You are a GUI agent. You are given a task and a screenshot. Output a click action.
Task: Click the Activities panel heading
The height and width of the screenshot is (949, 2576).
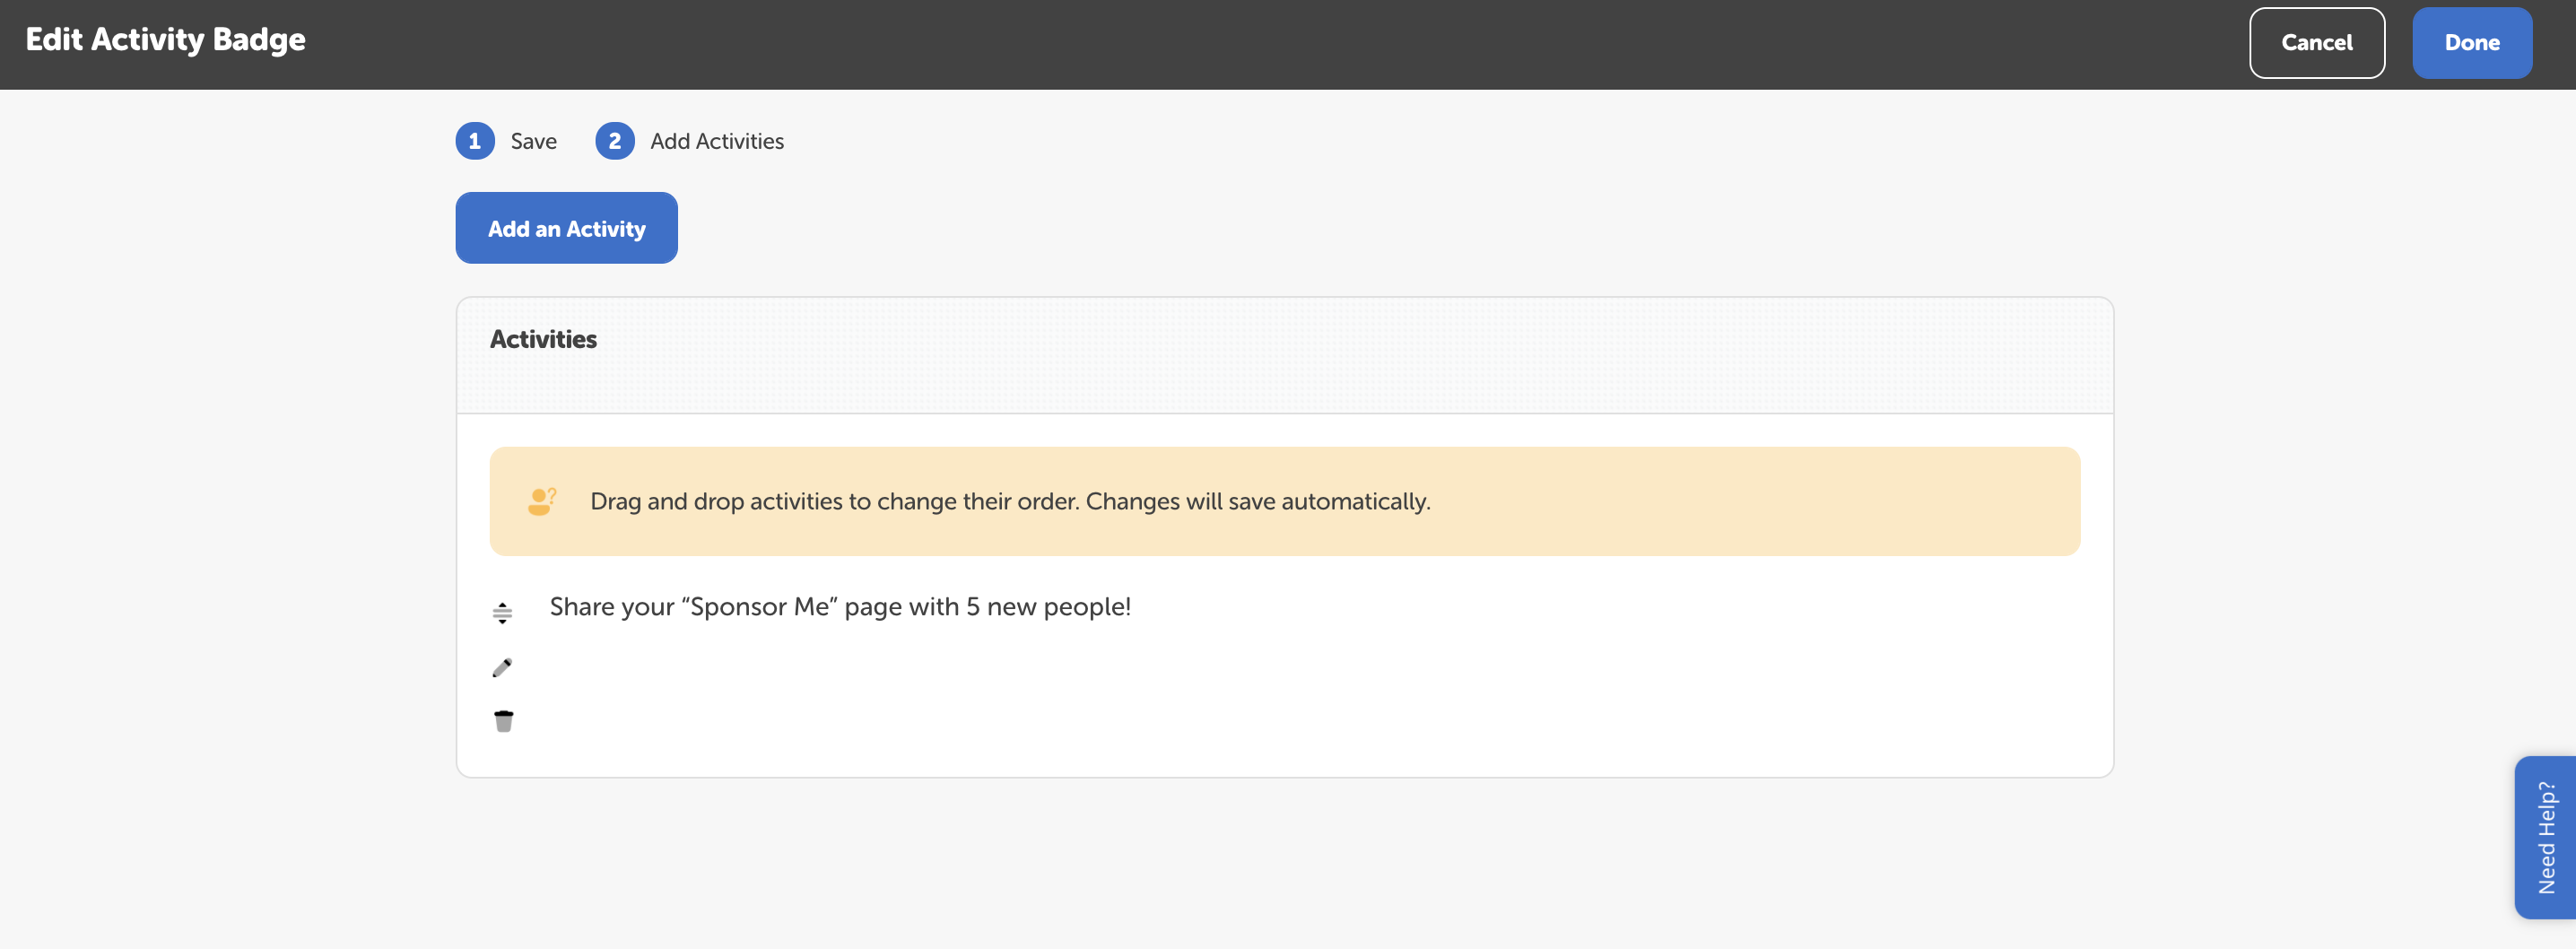[x=543, y=339]
